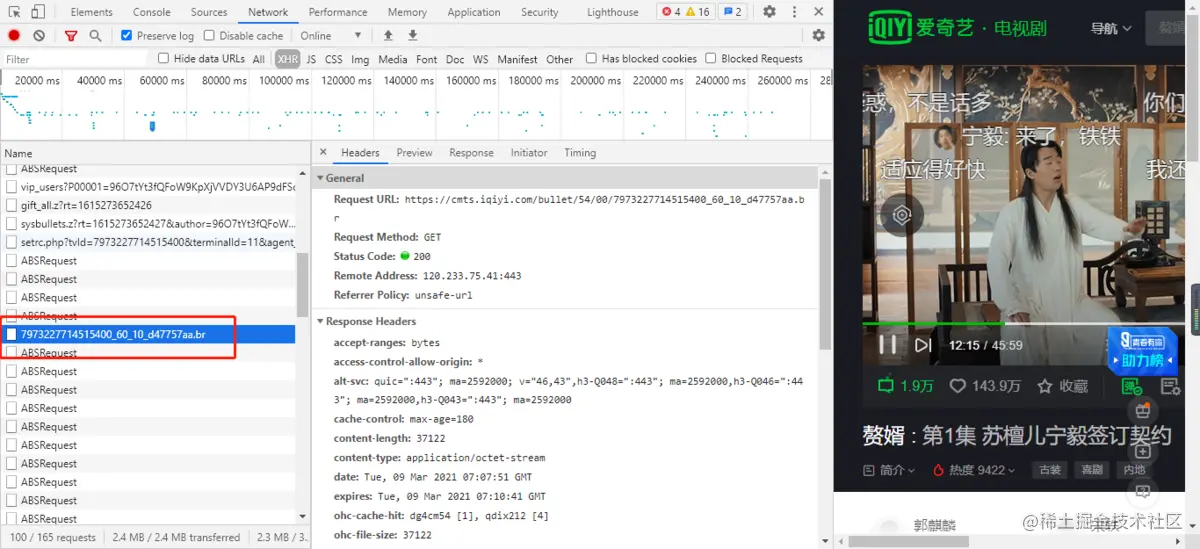Close the request details pane
1200x549 pixels.
tap(323, 153)
